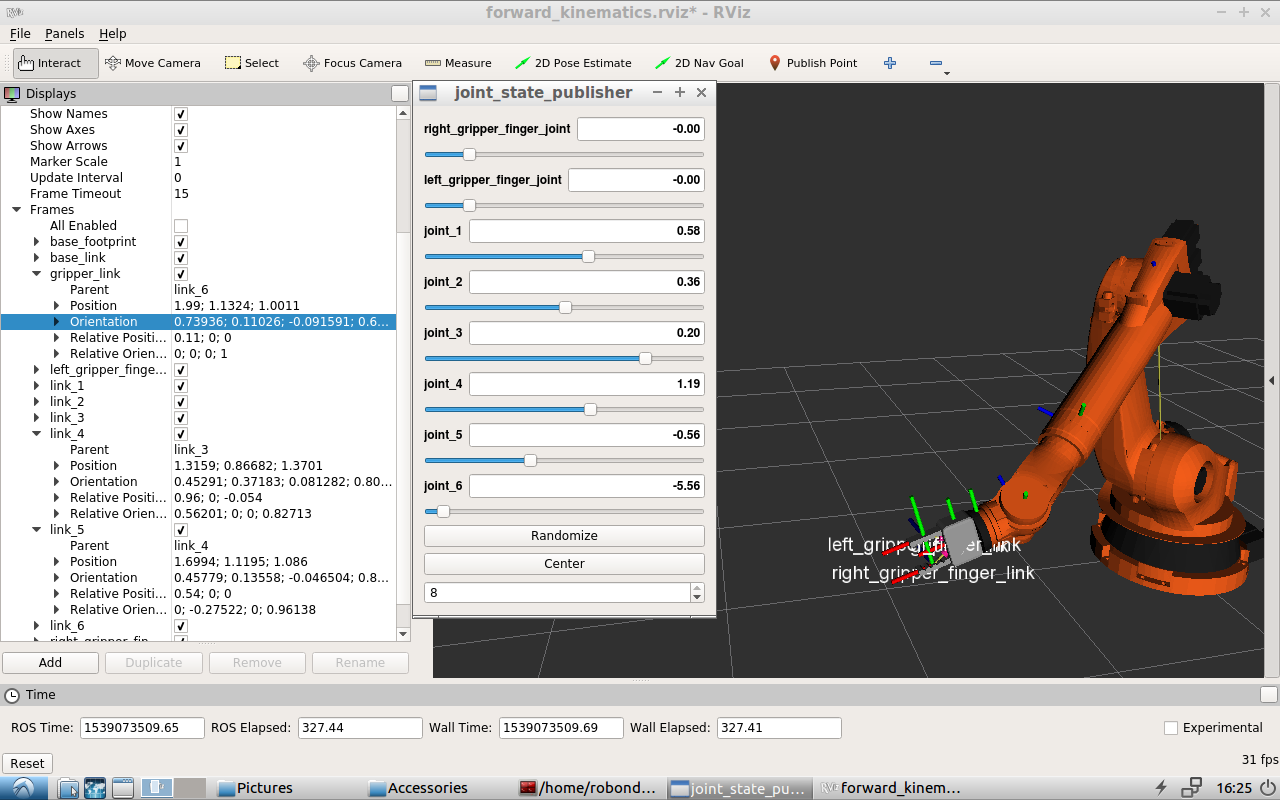
Task: Expand the base_link frame
Action: click(x=36, y=258)
